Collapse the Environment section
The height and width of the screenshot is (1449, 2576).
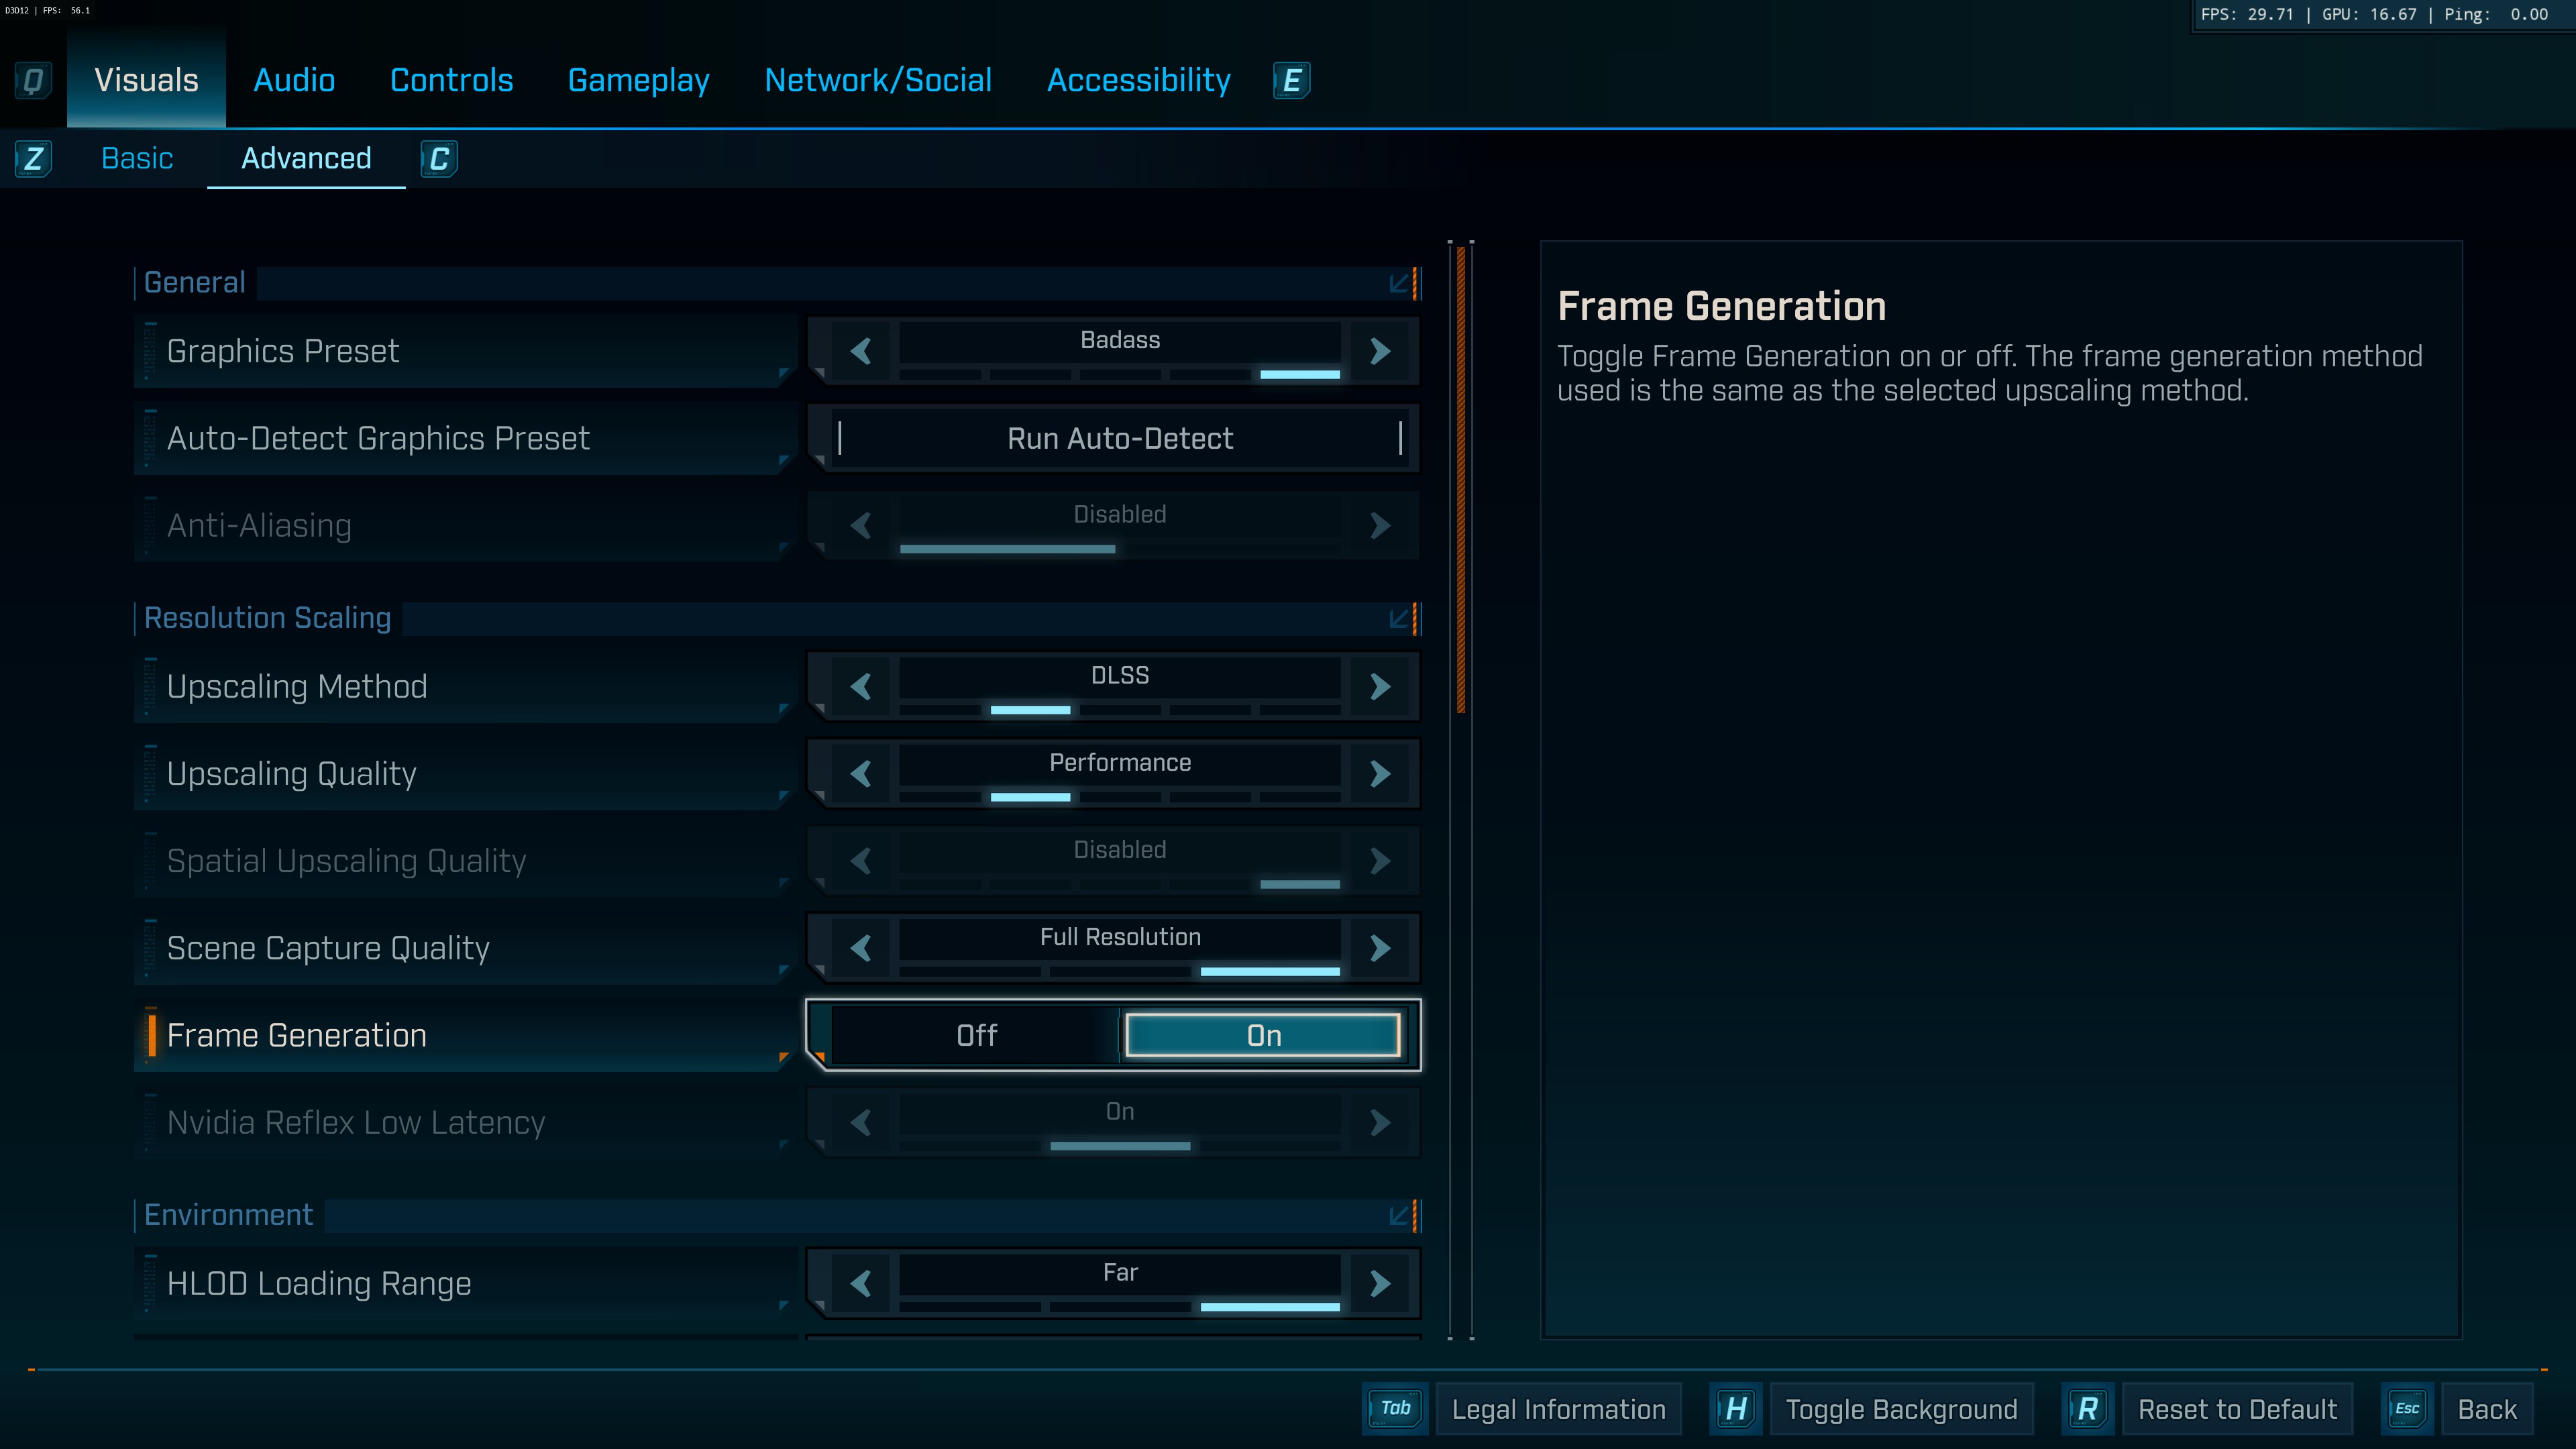point(1399,1215)
